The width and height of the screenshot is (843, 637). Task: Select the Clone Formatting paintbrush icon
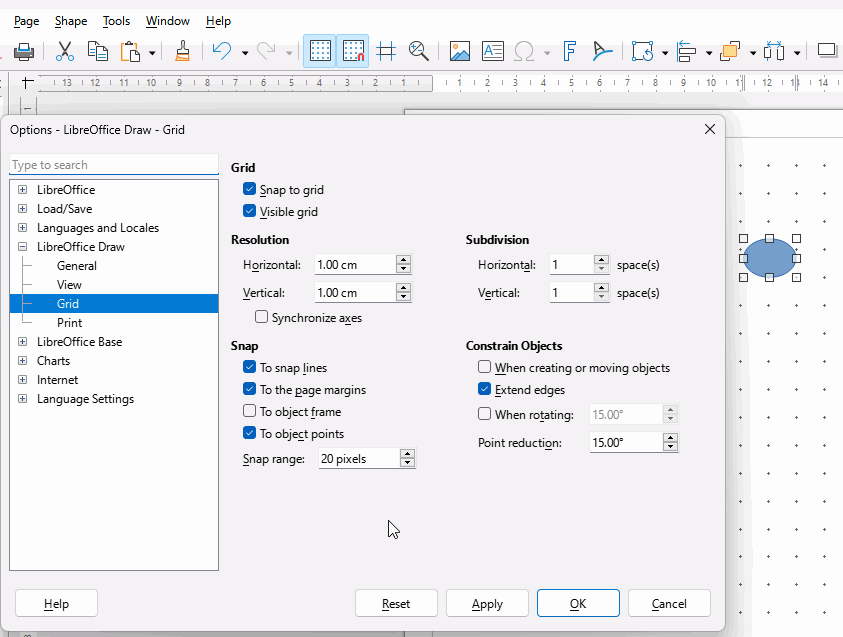(x=182, y=52)
